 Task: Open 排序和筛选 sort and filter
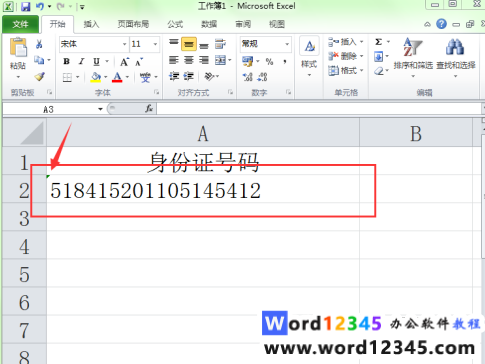click(413, 57)
